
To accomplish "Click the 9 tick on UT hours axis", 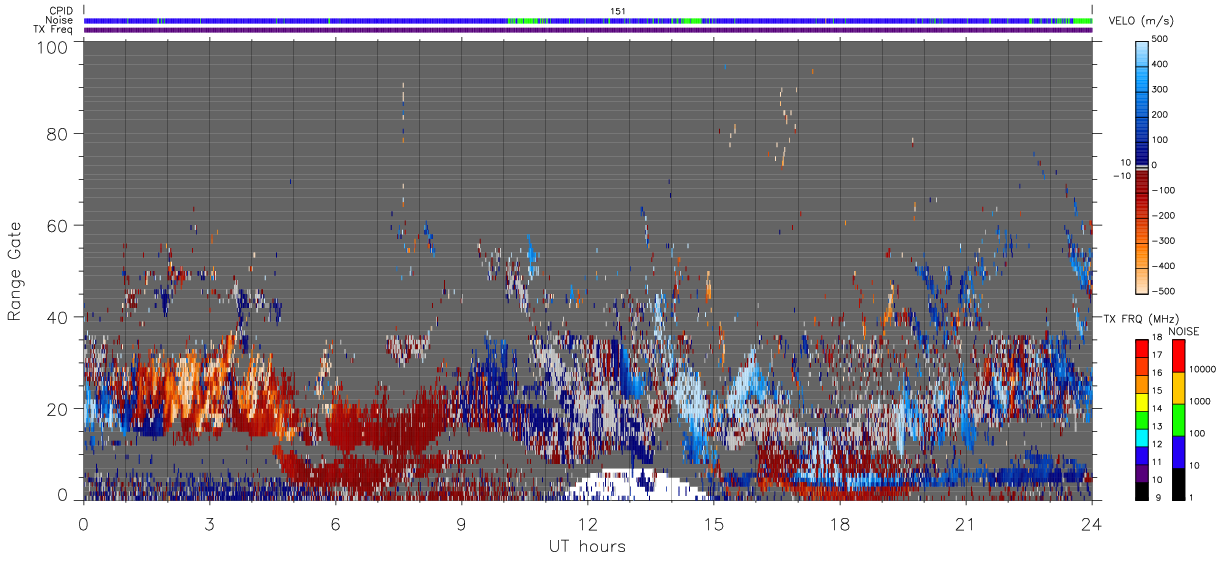I will [462, 524].
